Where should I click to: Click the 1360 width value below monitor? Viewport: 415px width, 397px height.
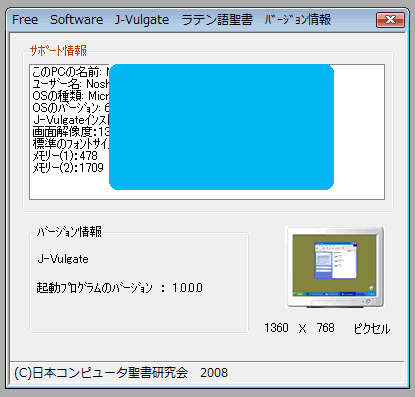point(276,328)
